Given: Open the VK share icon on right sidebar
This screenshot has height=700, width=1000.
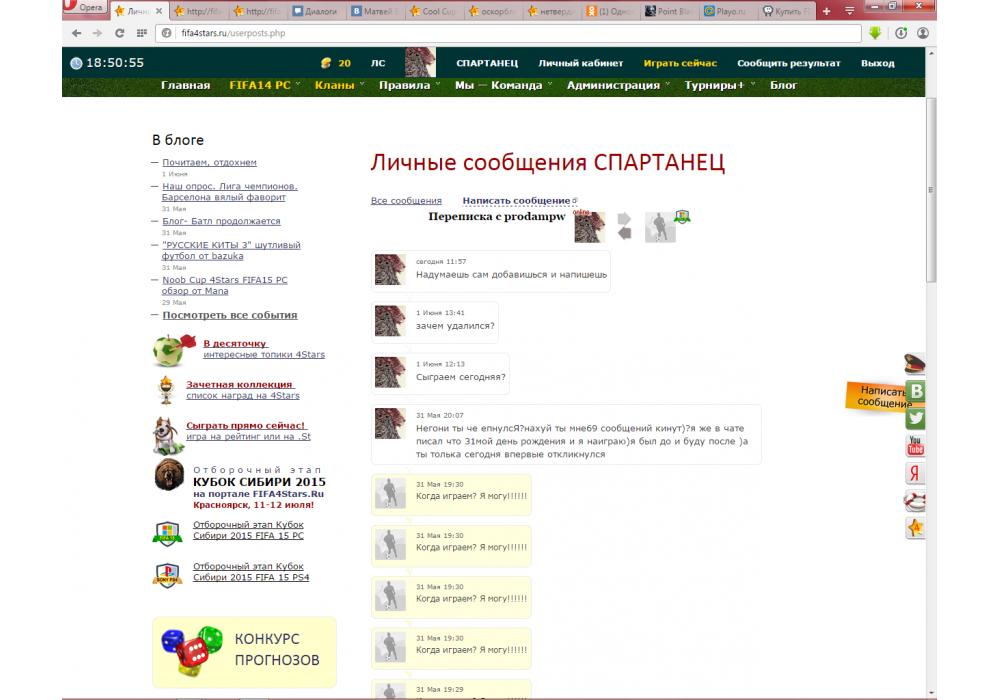Looking at the screenshot, I should pos(916,391).
